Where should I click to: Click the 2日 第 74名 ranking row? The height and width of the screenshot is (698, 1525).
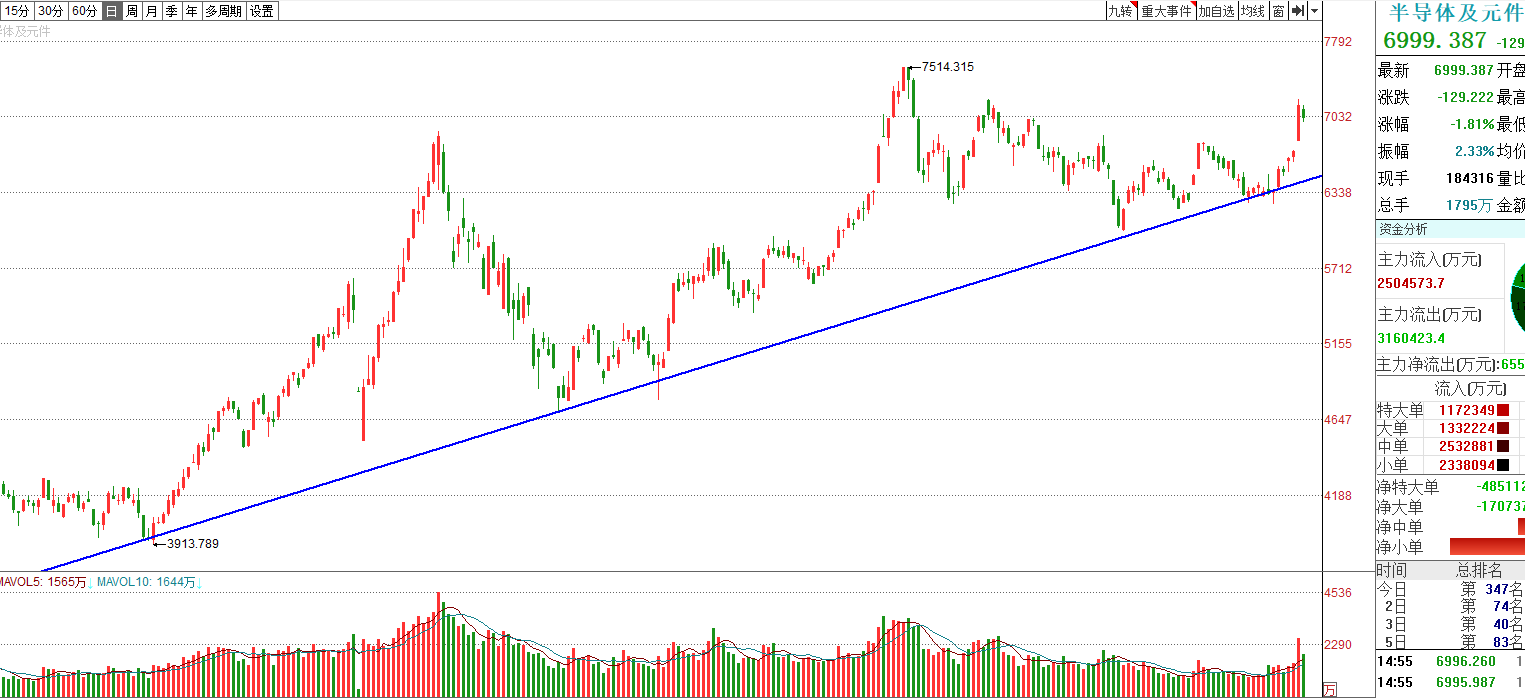point(1450,606)
